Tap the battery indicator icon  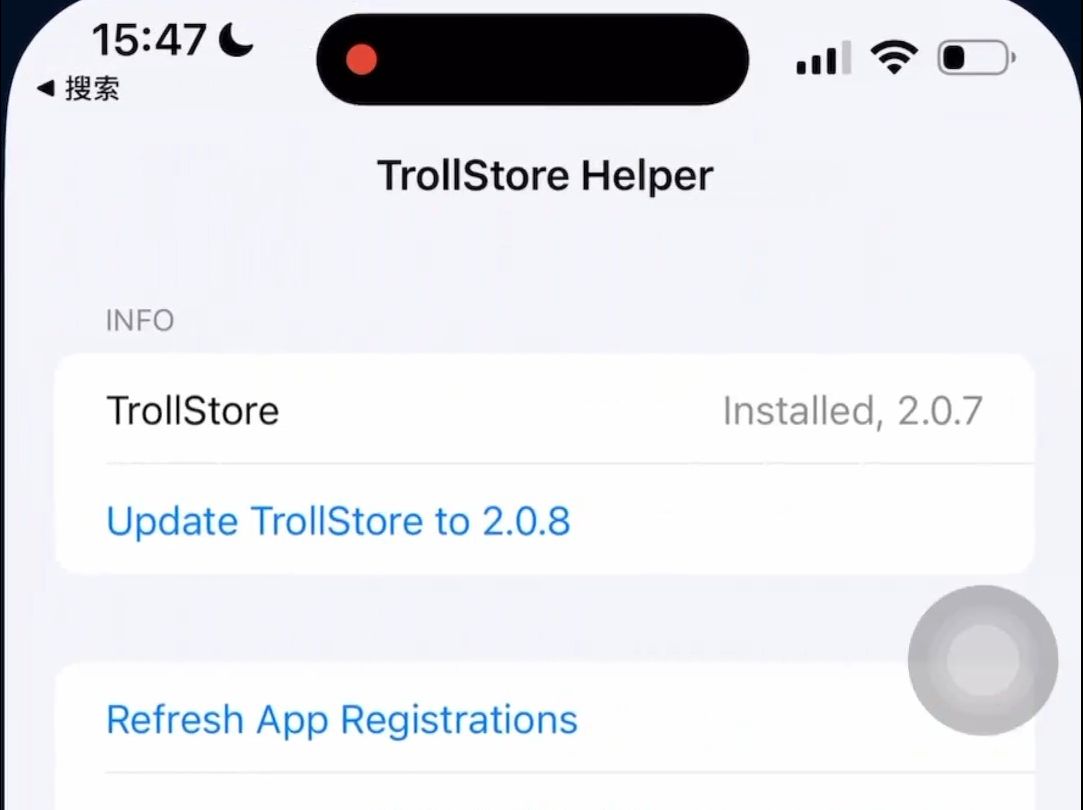click(x=976, y=57)
